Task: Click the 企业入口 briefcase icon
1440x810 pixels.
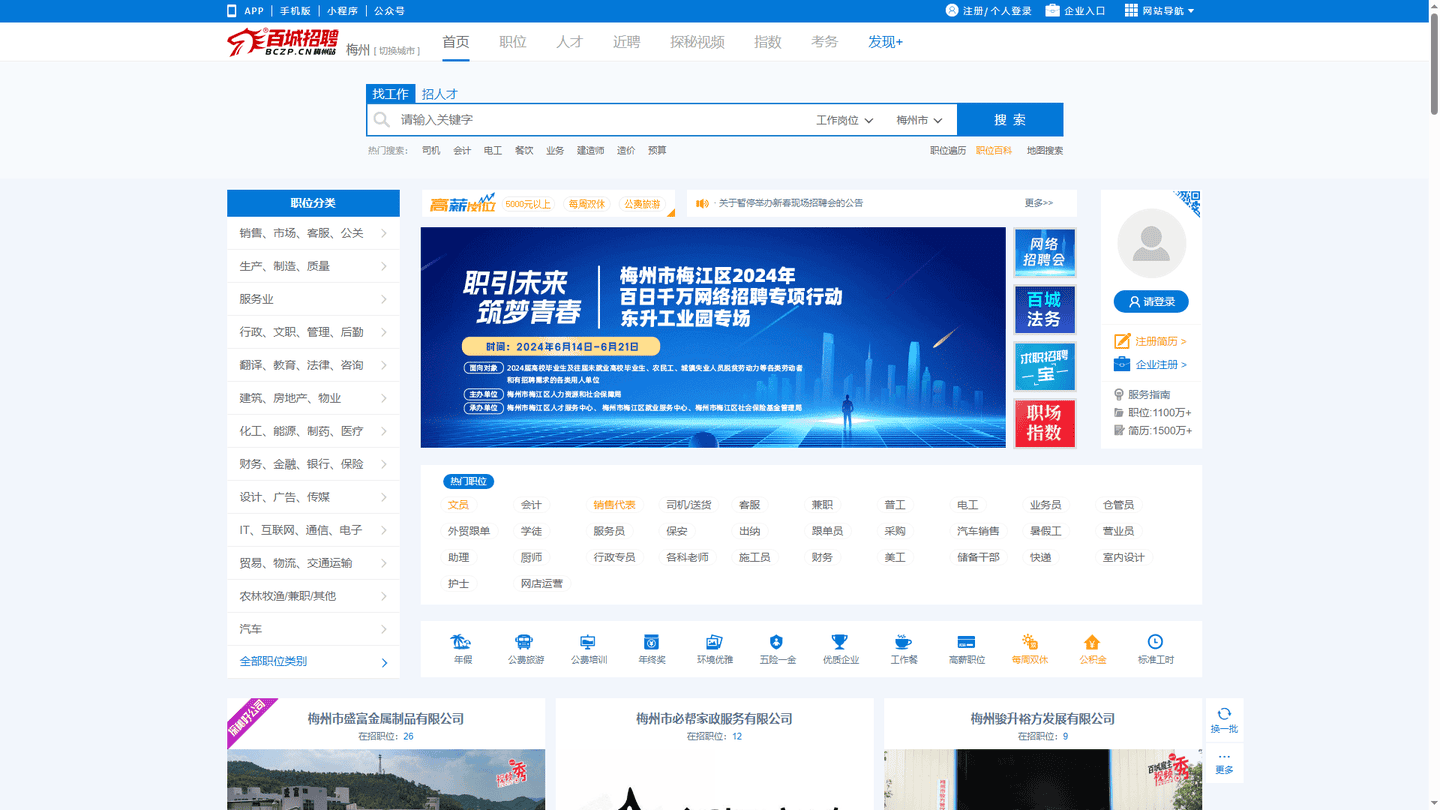Action: pyautogui.click(x=1052, y=11)
